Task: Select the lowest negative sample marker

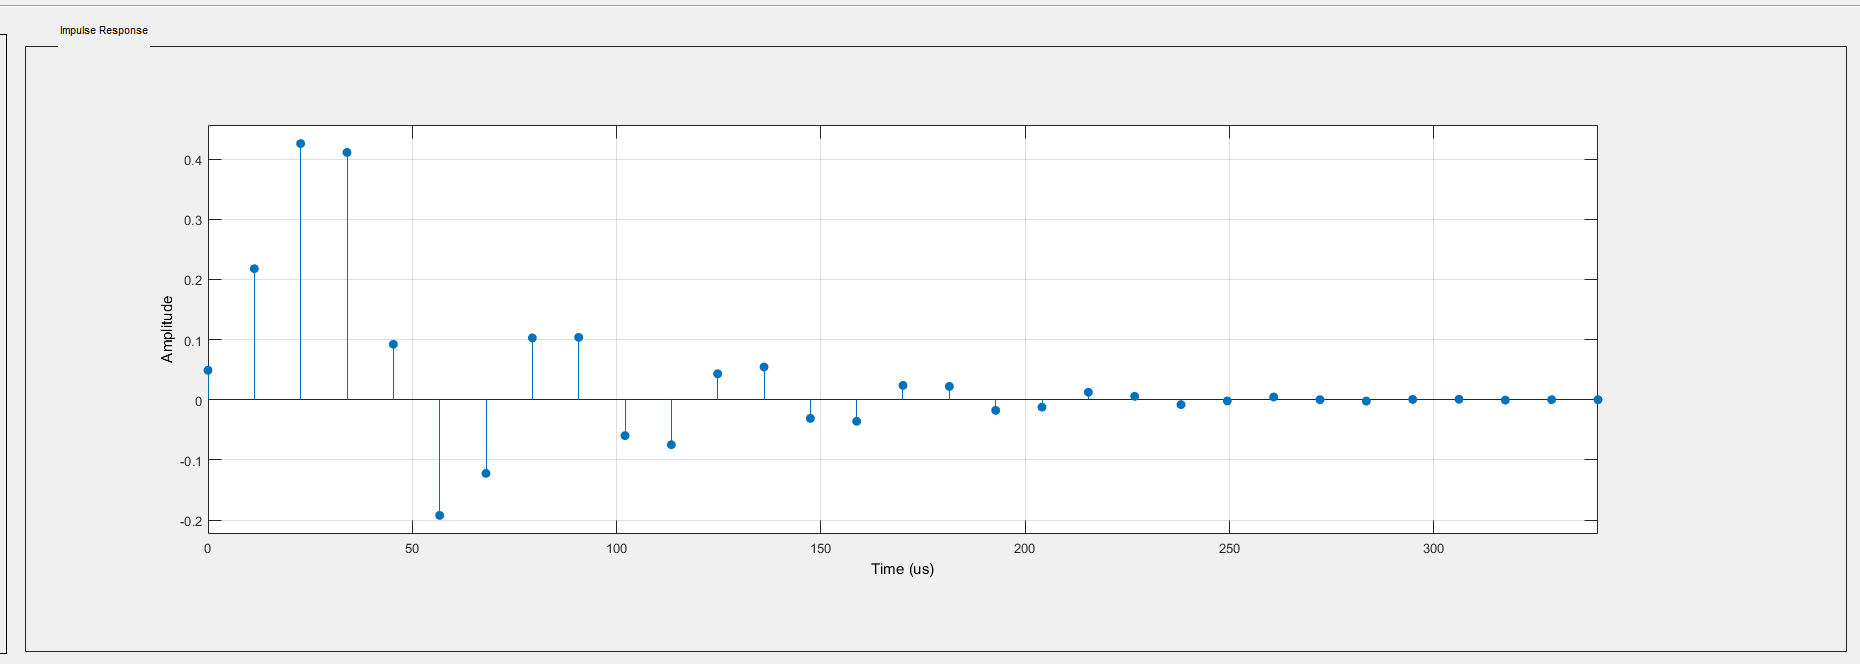Action: (439, 515)
